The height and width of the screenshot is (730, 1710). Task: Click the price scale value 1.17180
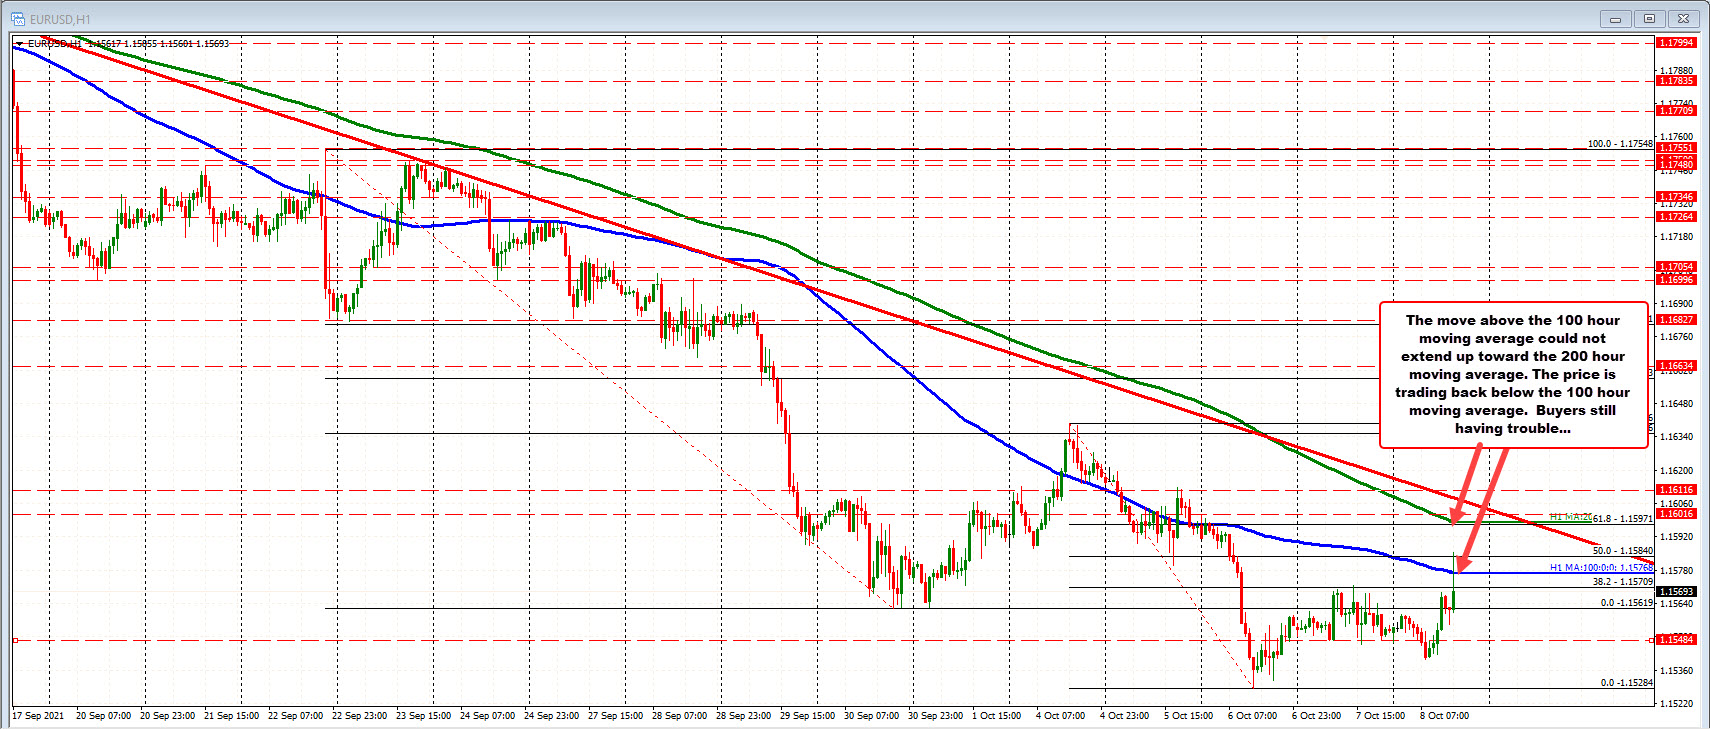coord(1676,237)
